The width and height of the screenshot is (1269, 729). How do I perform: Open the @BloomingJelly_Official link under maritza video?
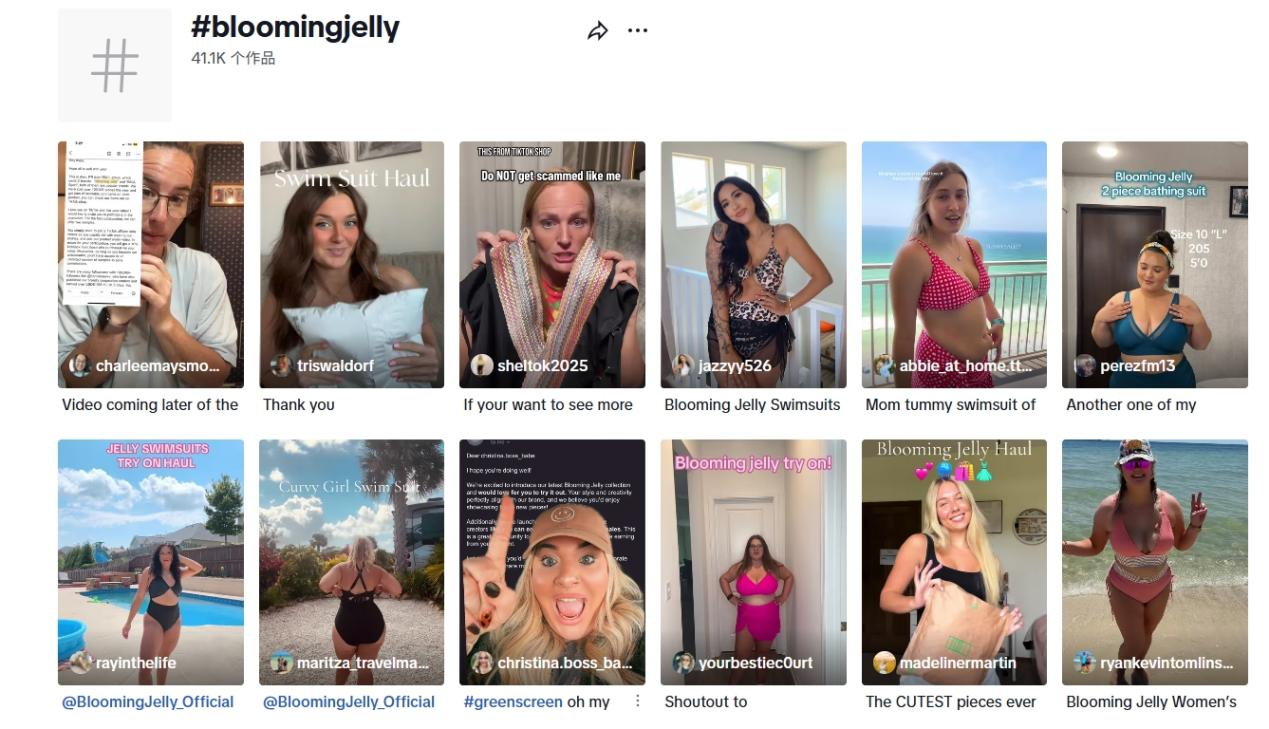tap(349, 702)
